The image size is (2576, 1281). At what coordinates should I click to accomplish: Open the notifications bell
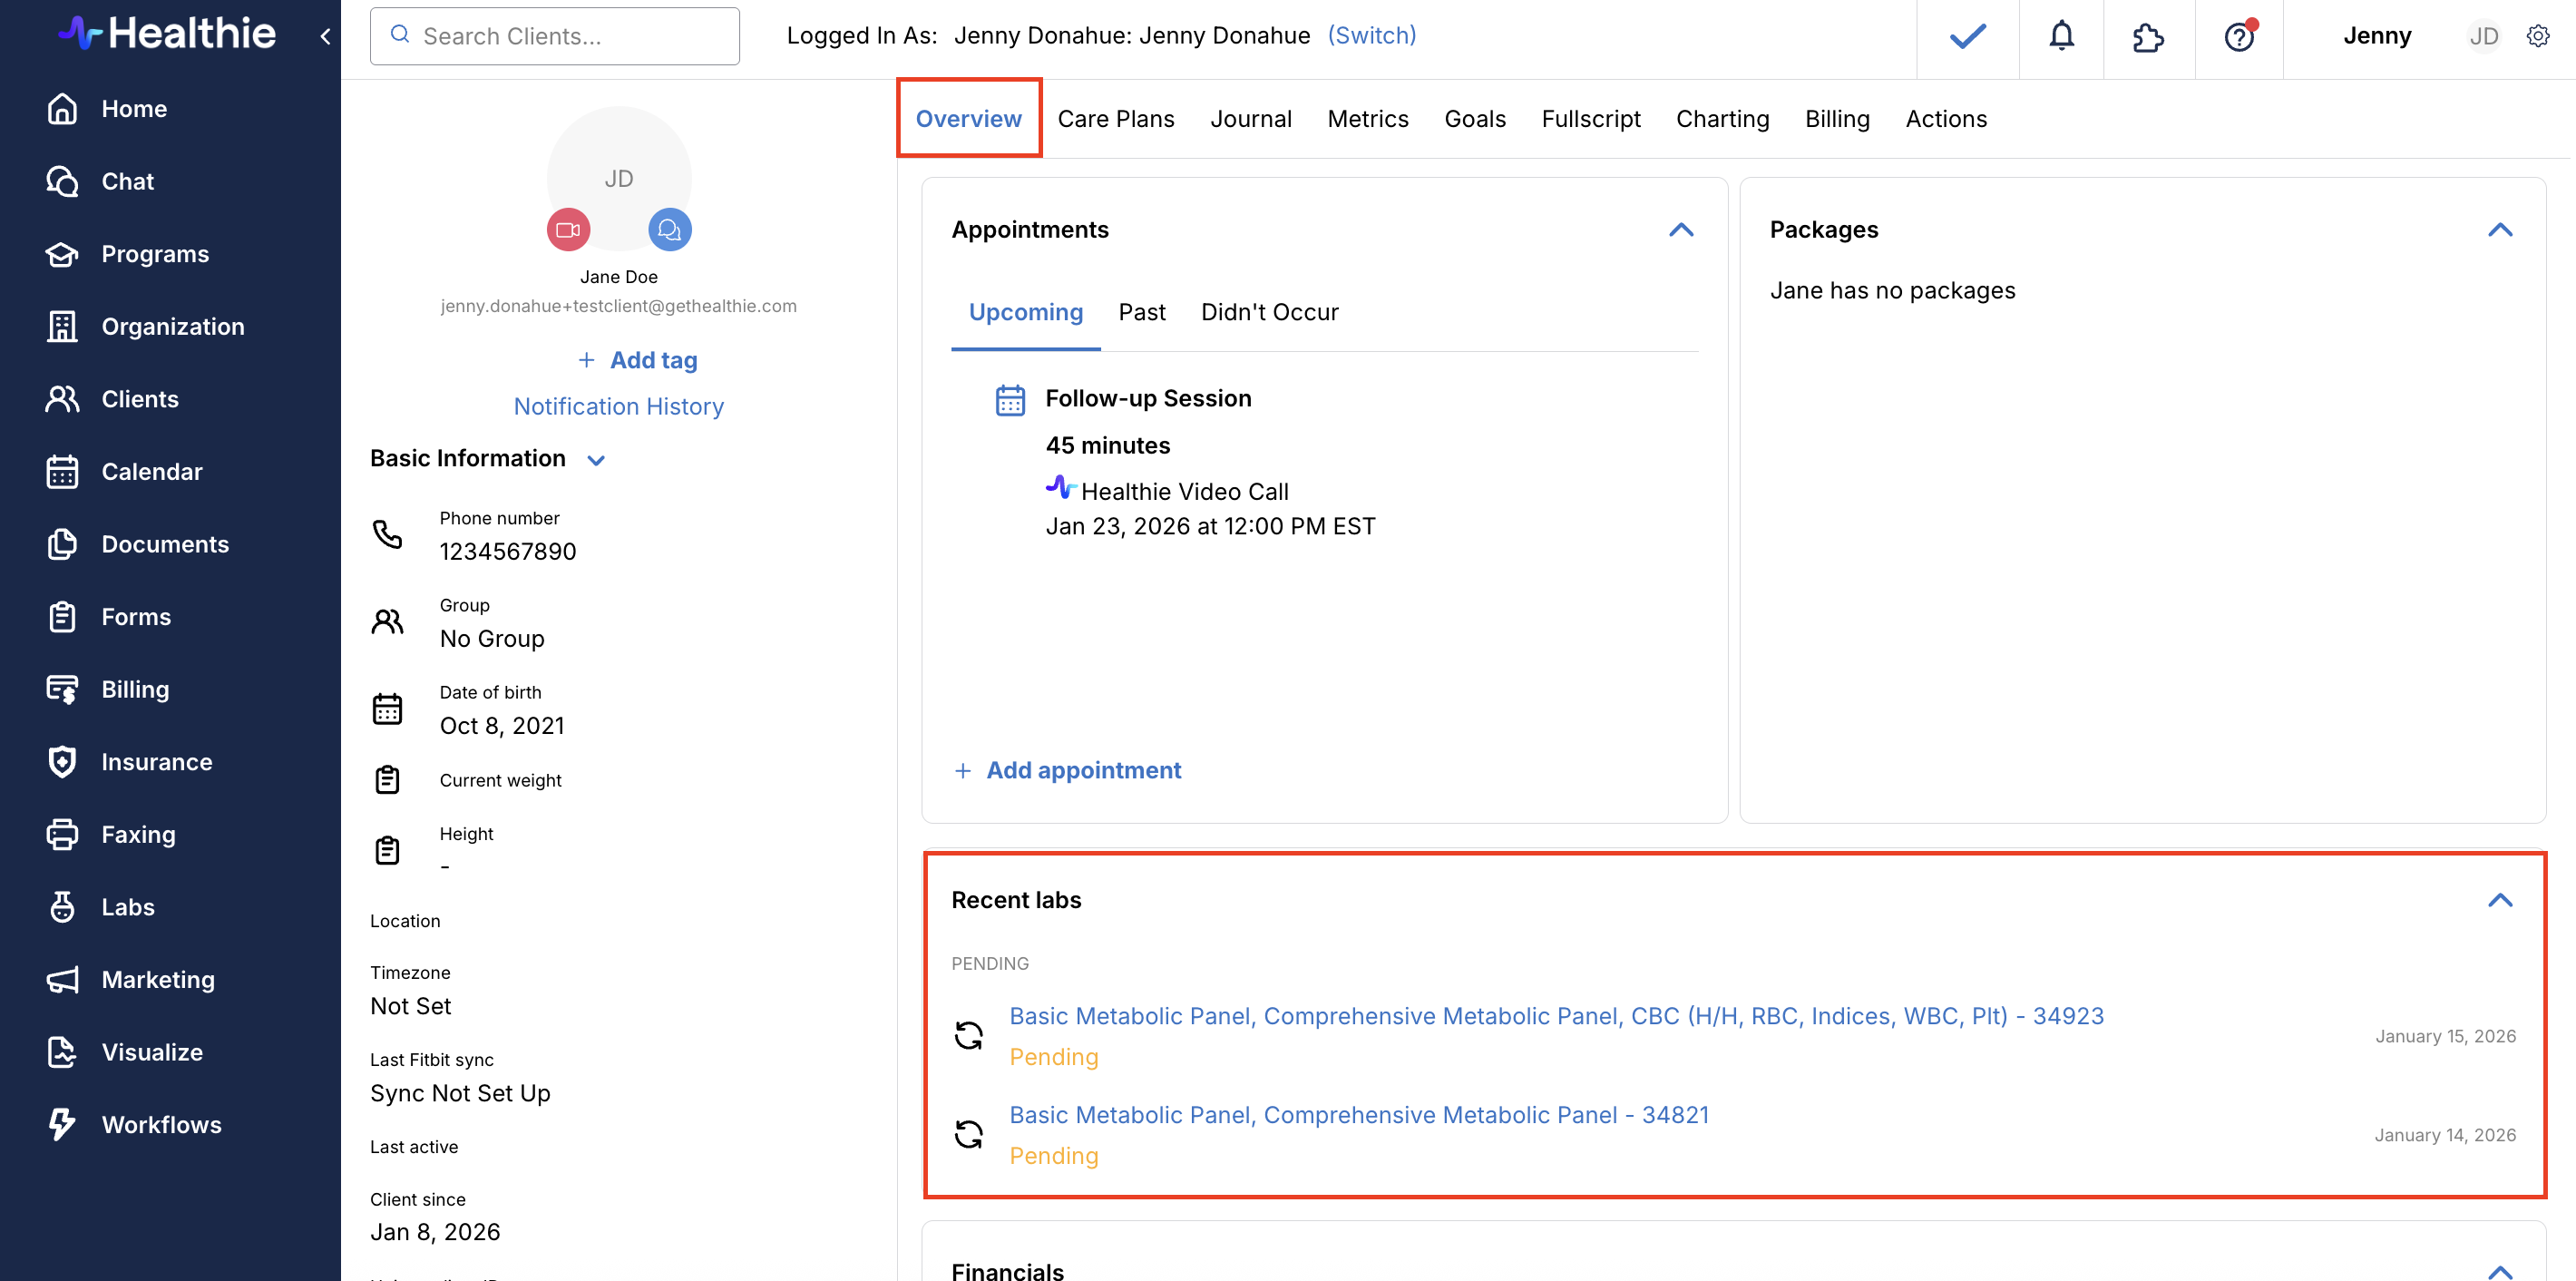pos(2061,37)
